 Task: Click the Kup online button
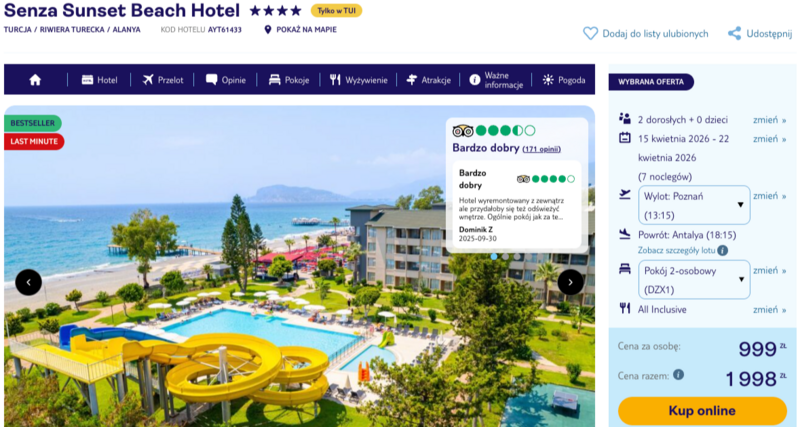tap(702, 411)
